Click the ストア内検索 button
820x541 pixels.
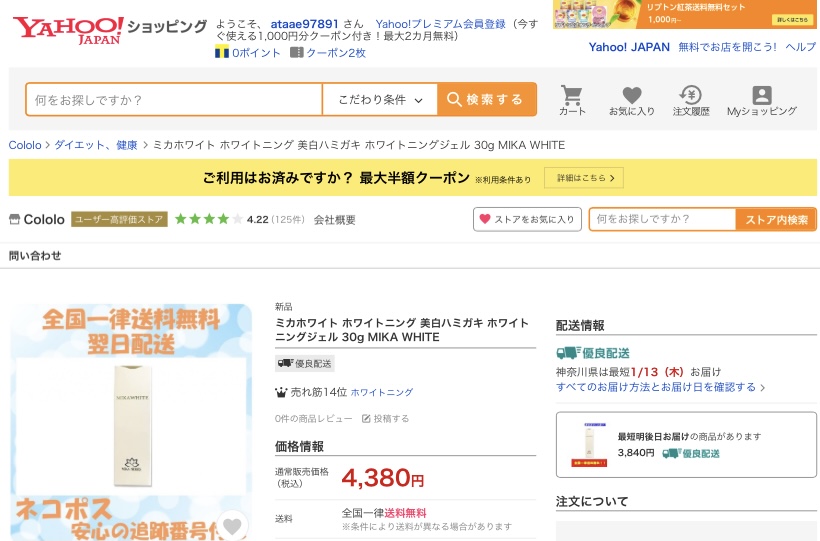tap(776, 219)
